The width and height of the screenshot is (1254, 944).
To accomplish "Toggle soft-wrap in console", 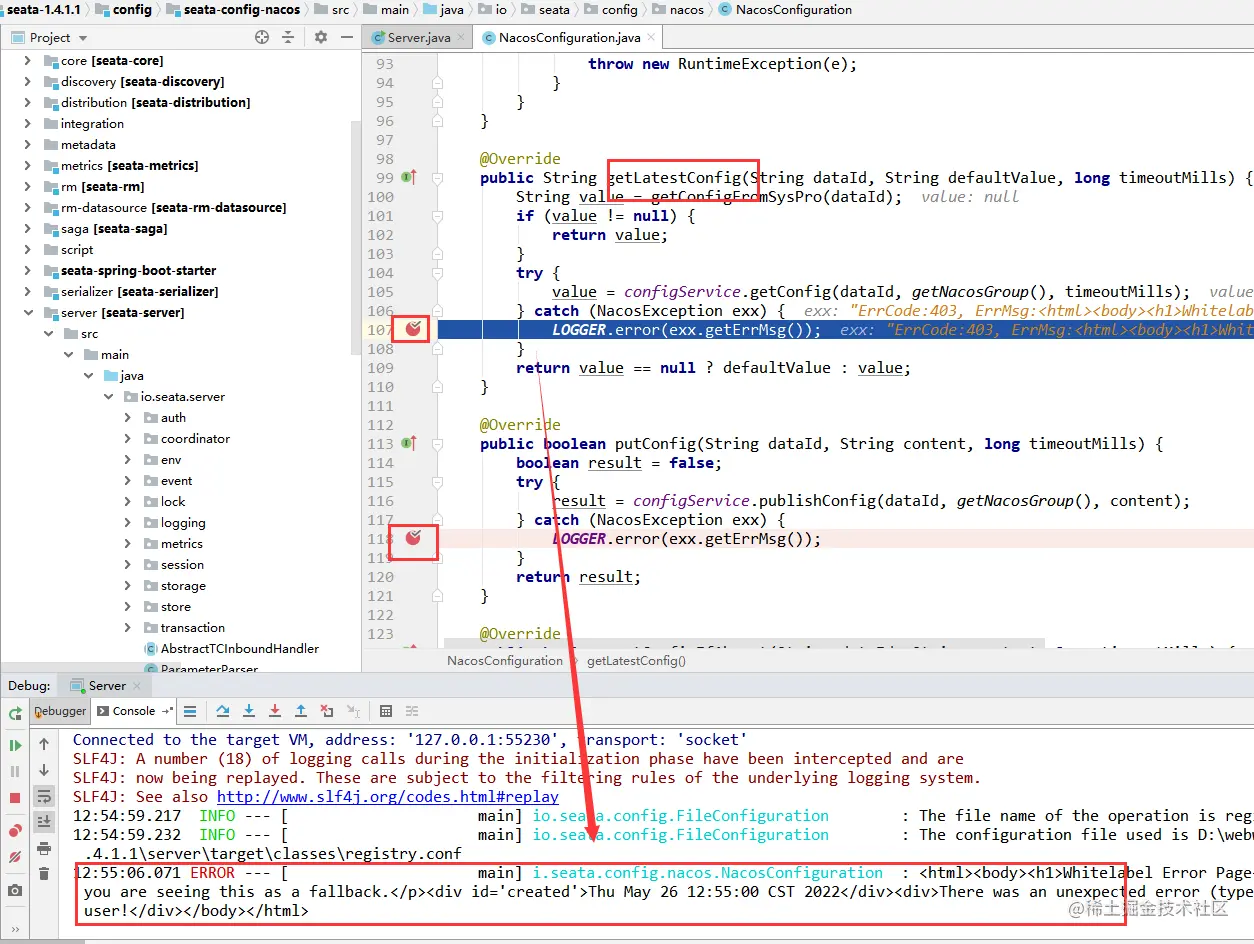I will [x=44, y=796].
